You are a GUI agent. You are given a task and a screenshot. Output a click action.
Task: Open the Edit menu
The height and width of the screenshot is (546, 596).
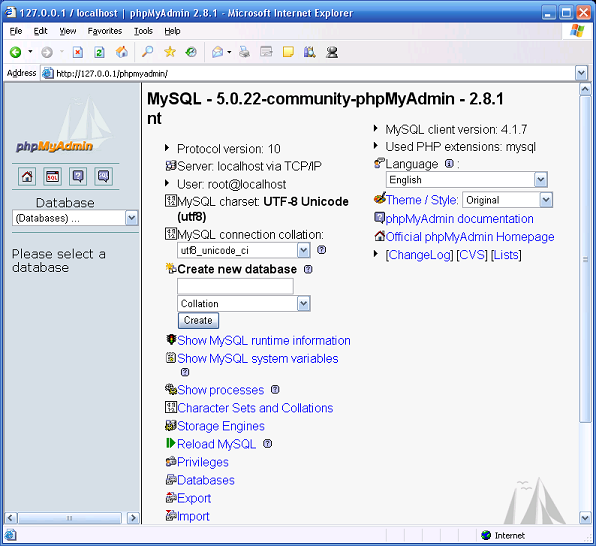pos(40,31)
